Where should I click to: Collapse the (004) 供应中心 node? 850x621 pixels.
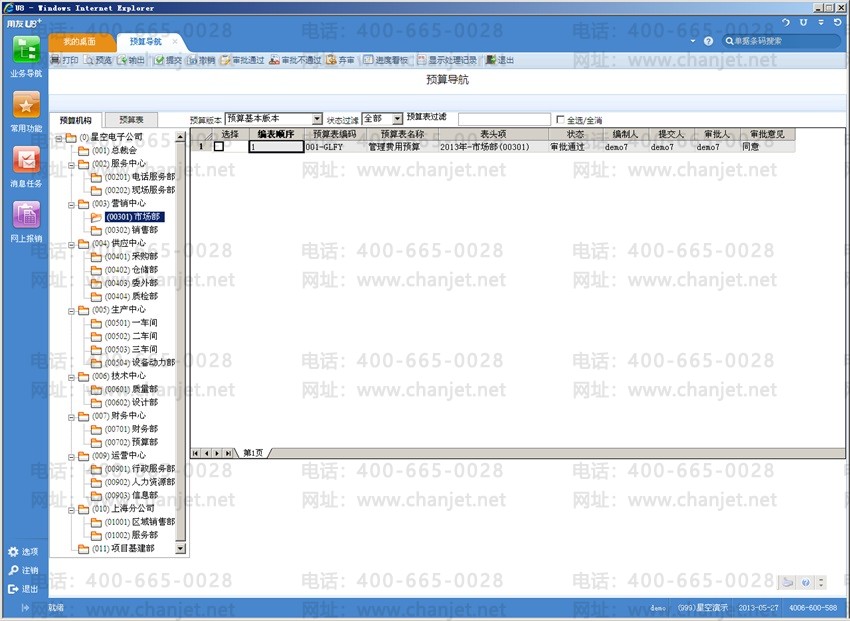(x=72, y=244)
